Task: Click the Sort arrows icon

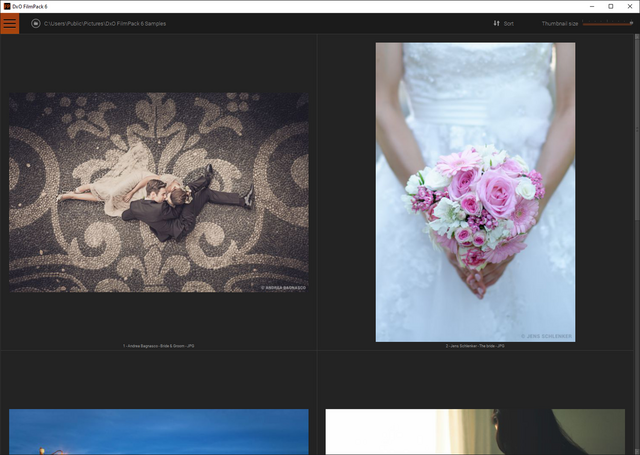Action: pyautogui.click(x=496, y=23)
